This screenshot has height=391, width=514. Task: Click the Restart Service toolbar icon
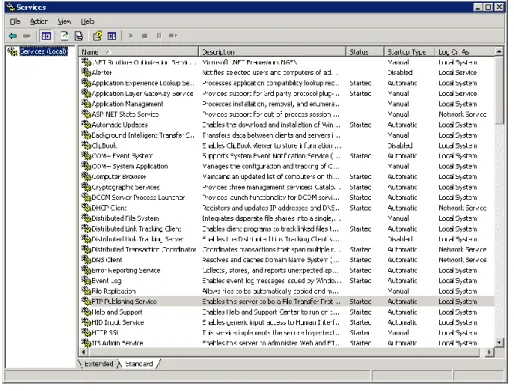pos(173,36)
